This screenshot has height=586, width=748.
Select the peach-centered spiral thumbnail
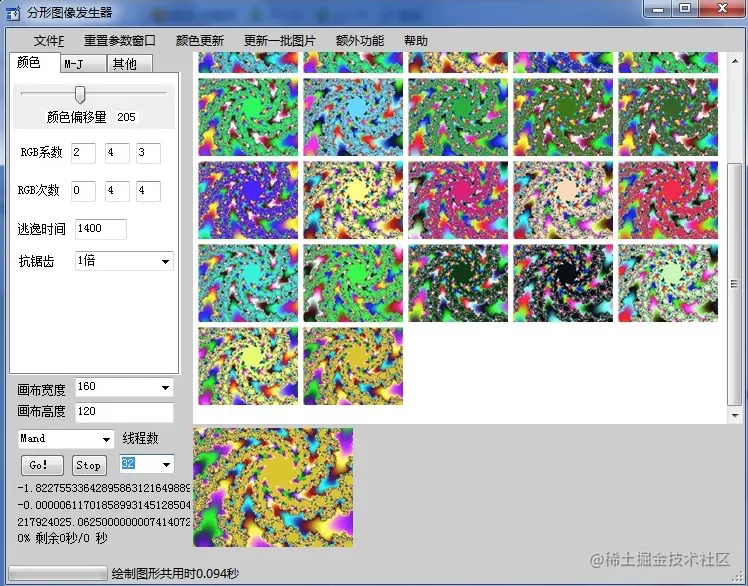pos(563,200)
